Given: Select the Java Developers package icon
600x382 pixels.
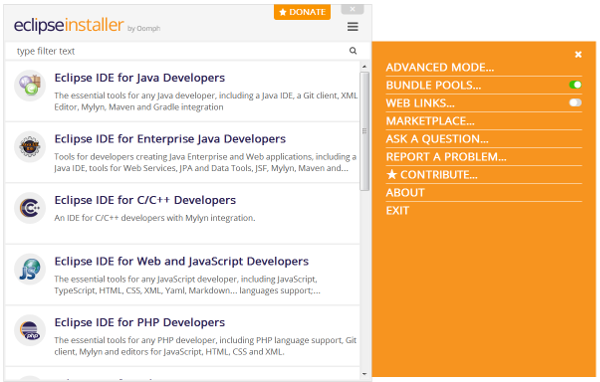Looking at the screenshot, I should (x=30, y=85).
